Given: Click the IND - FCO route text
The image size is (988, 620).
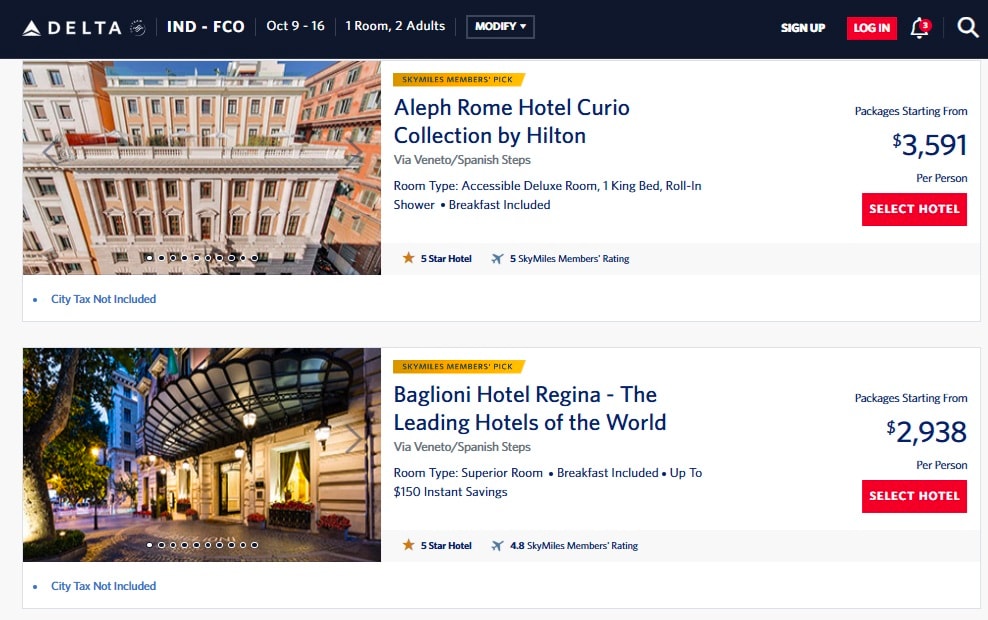Looking at the screenshot, I should 205,26.
